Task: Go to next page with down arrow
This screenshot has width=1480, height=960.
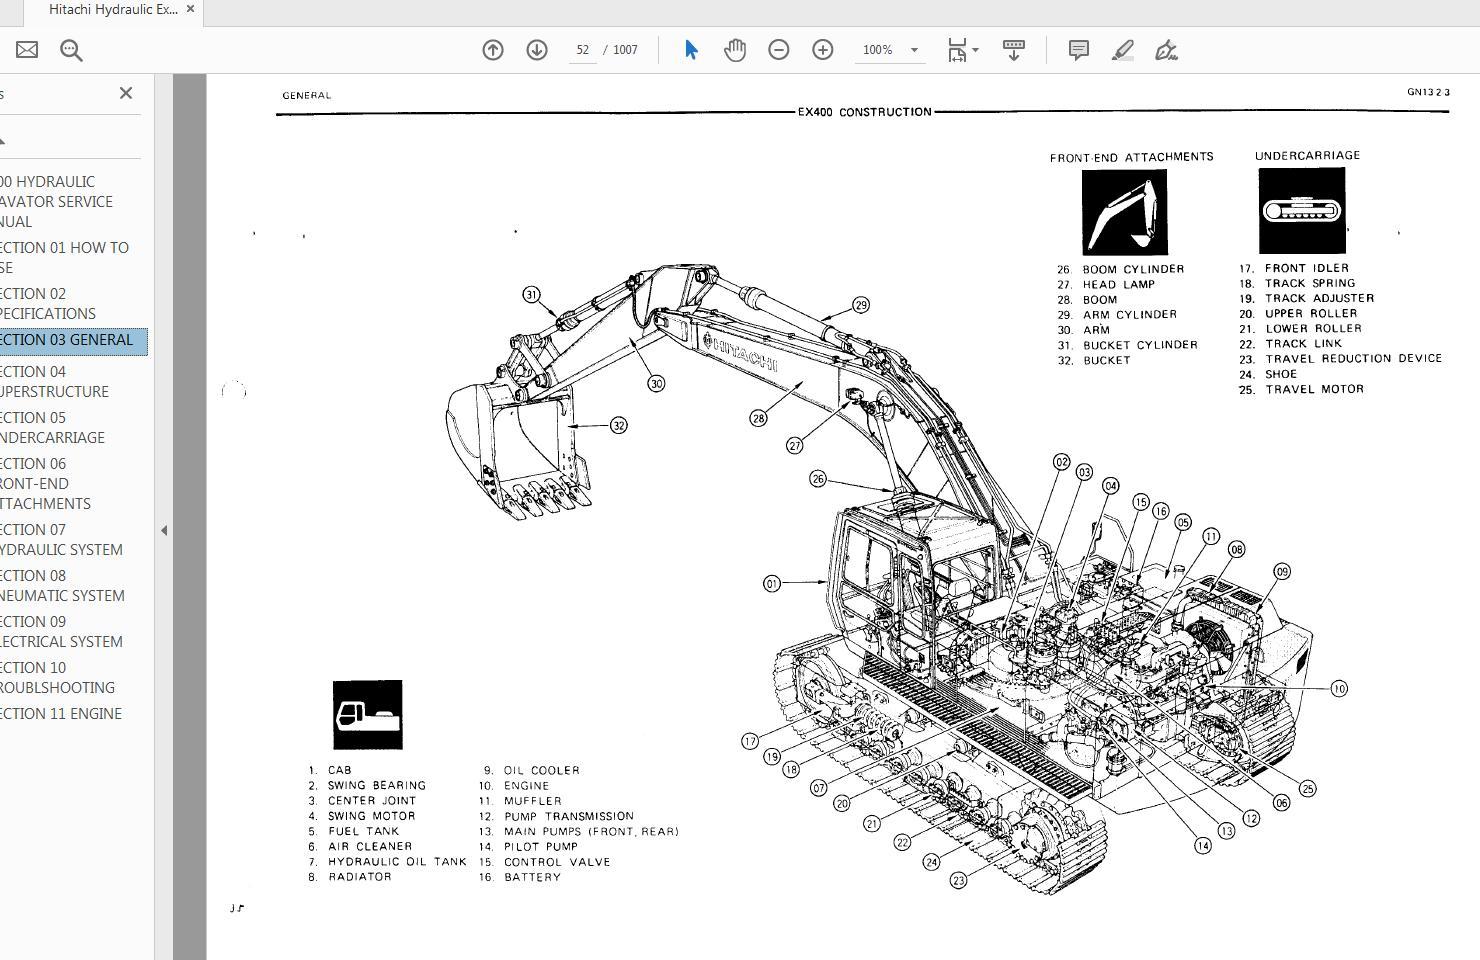Action: [x=537, y=50]
